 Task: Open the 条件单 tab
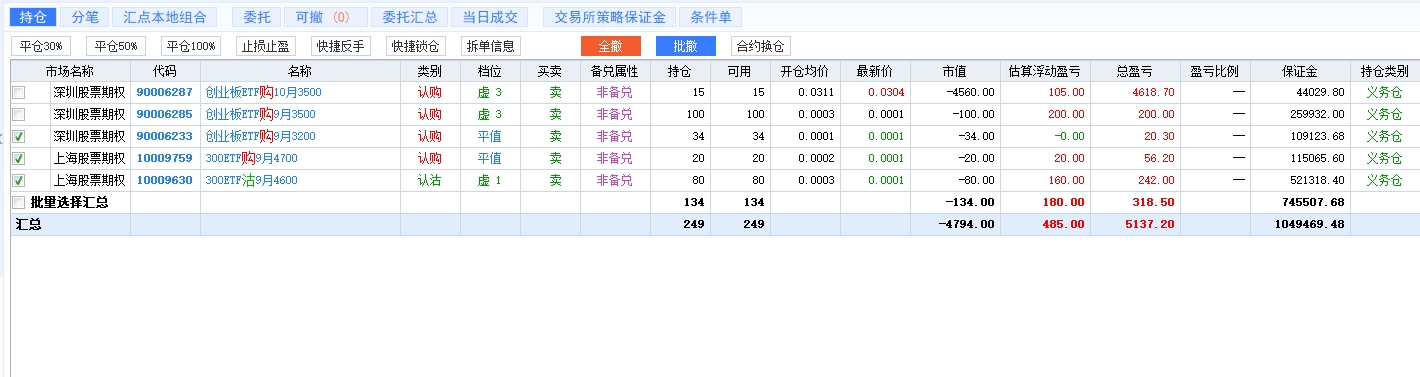click(711, 17)
